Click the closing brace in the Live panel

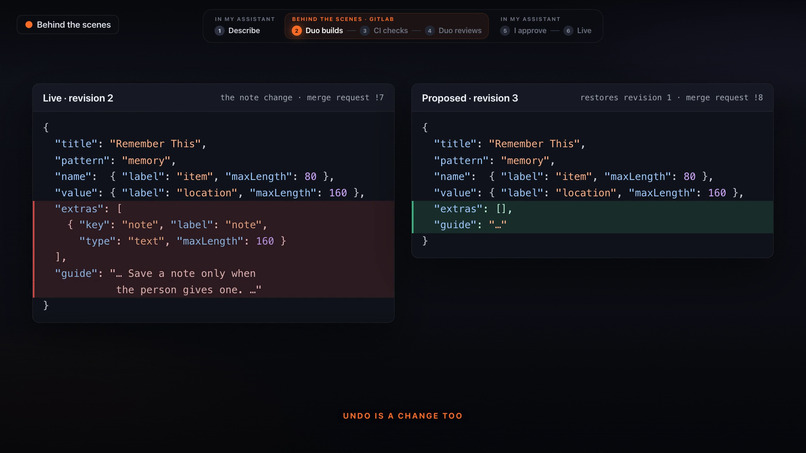pos(46,305)
